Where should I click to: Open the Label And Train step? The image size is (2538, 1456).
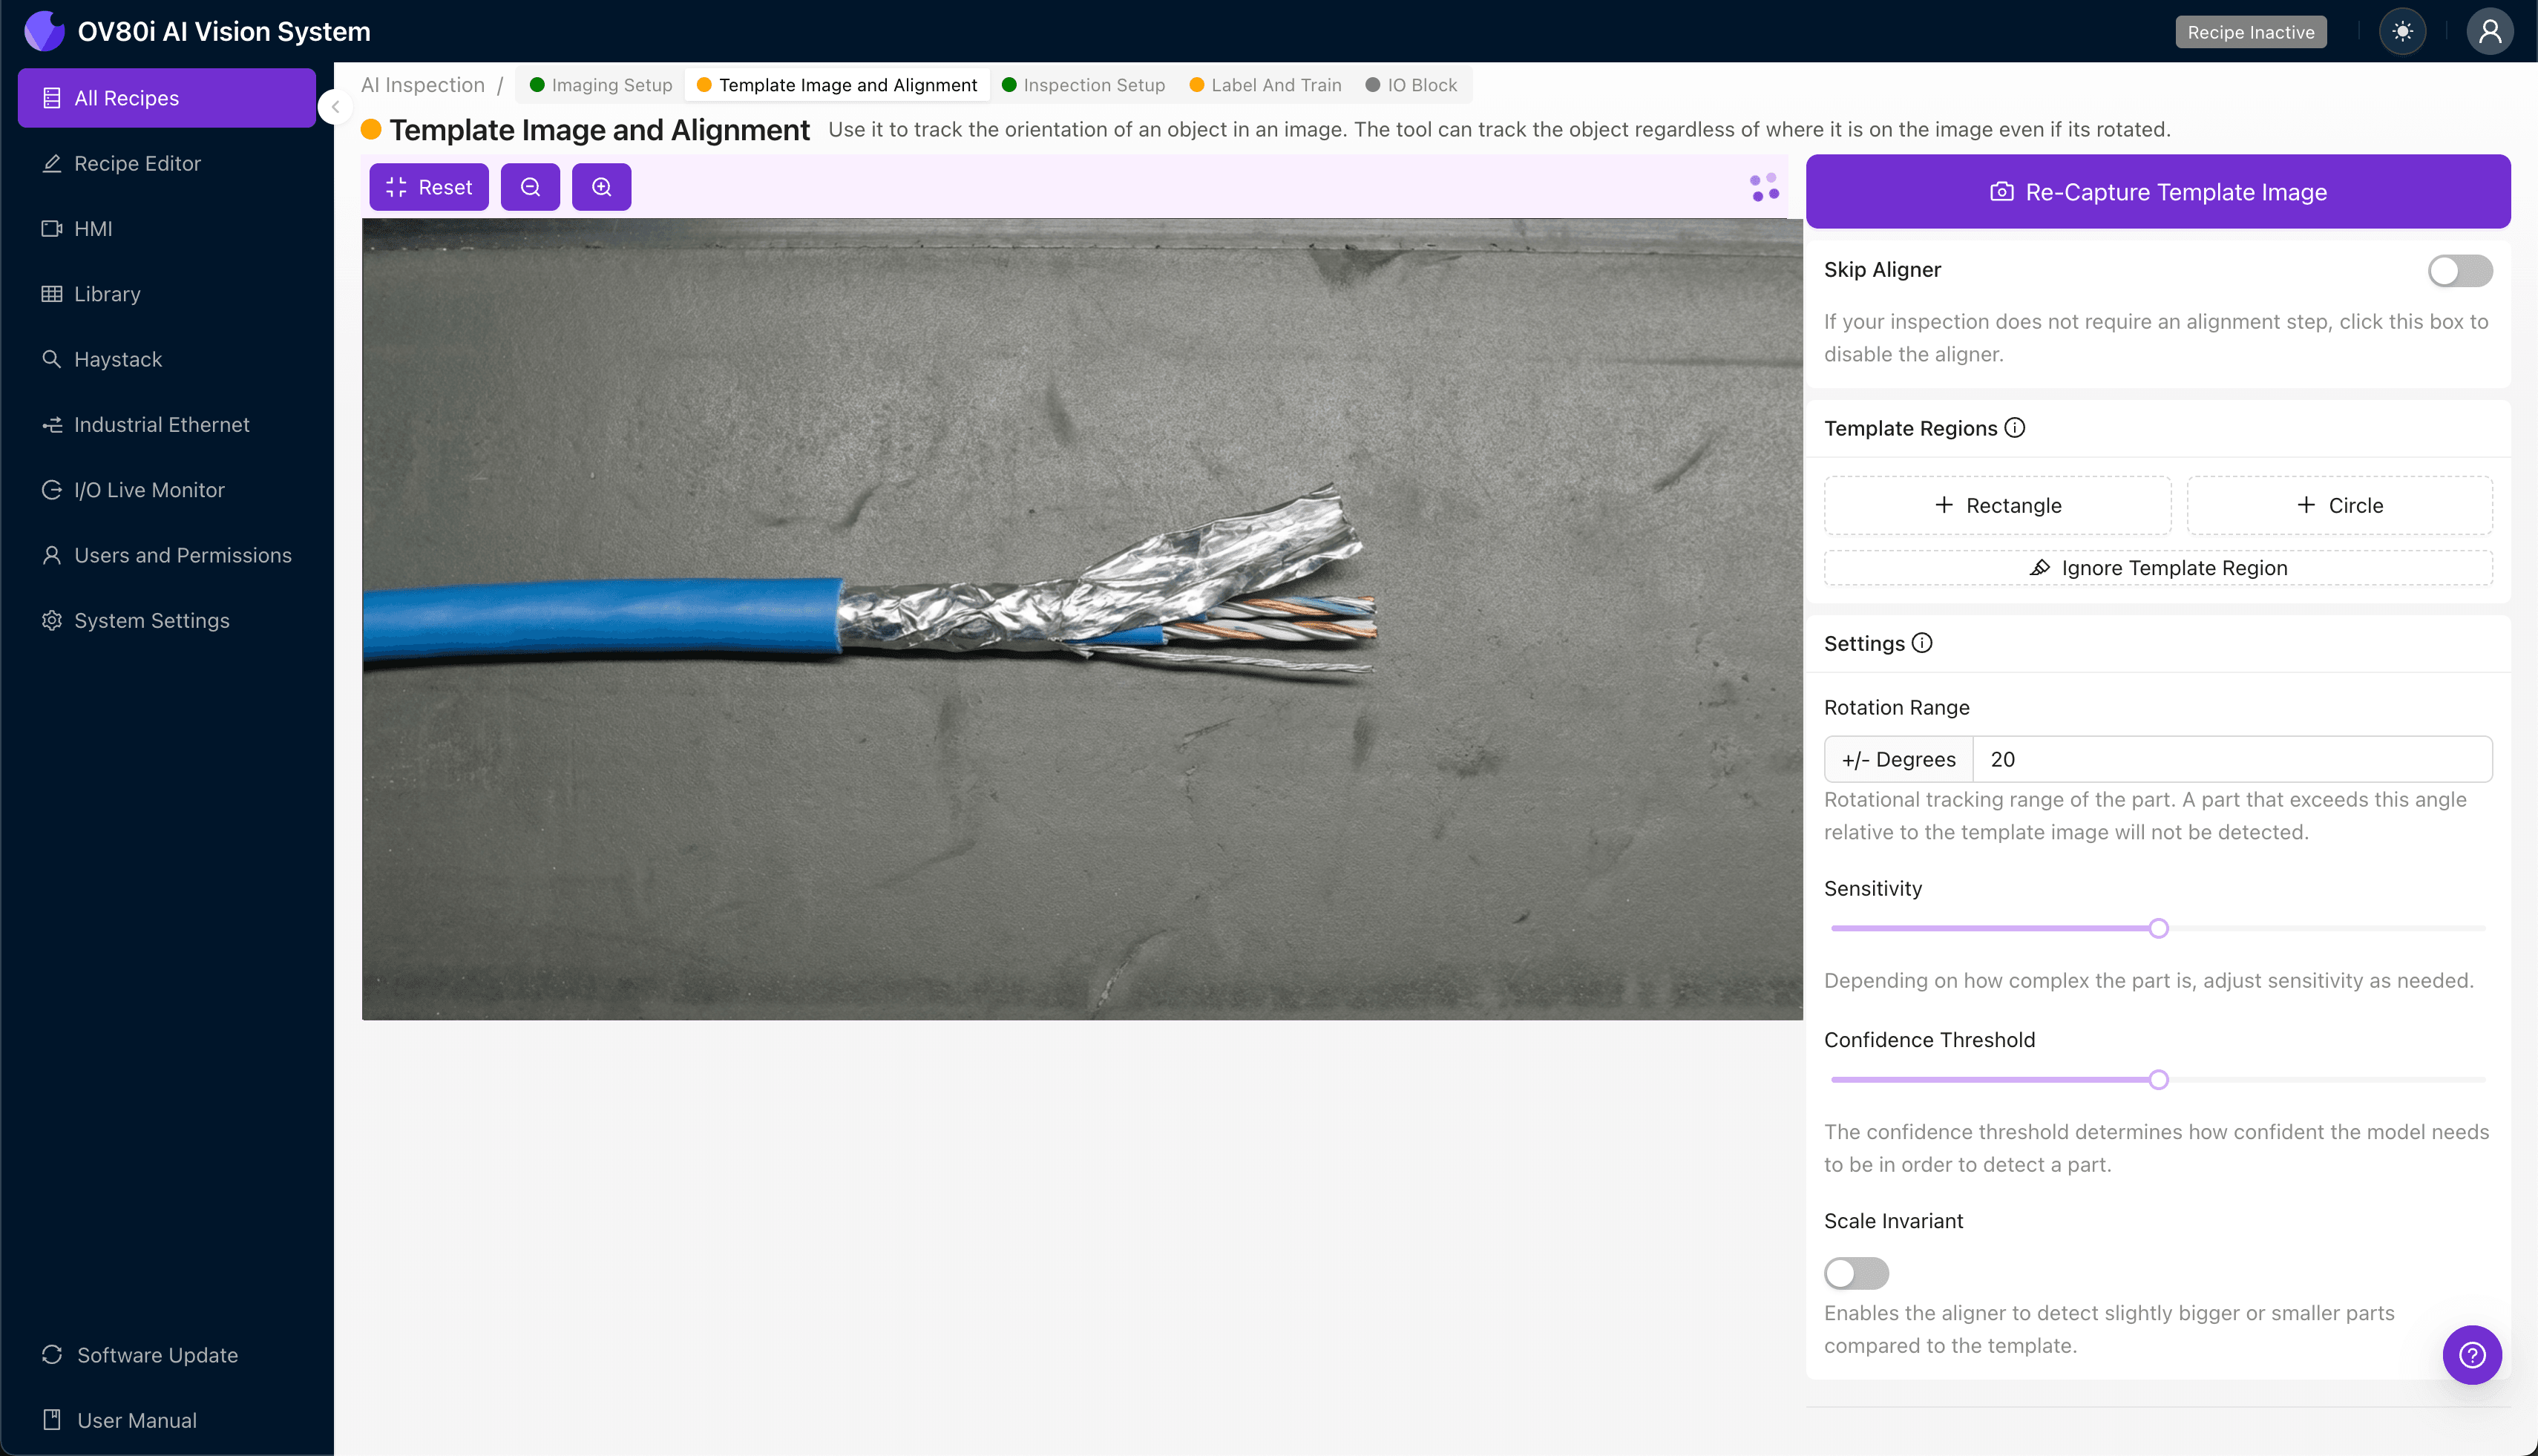coord(1264,85)
